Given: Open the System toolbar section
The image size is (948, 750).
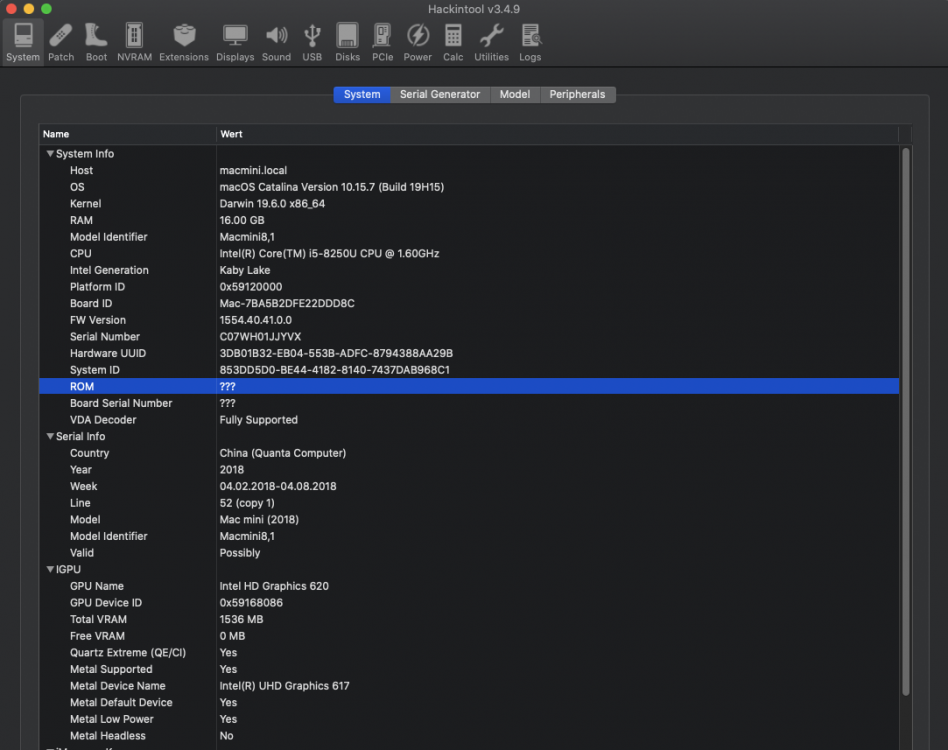Looking at the screenshot, I should click(x=23, y=42).
